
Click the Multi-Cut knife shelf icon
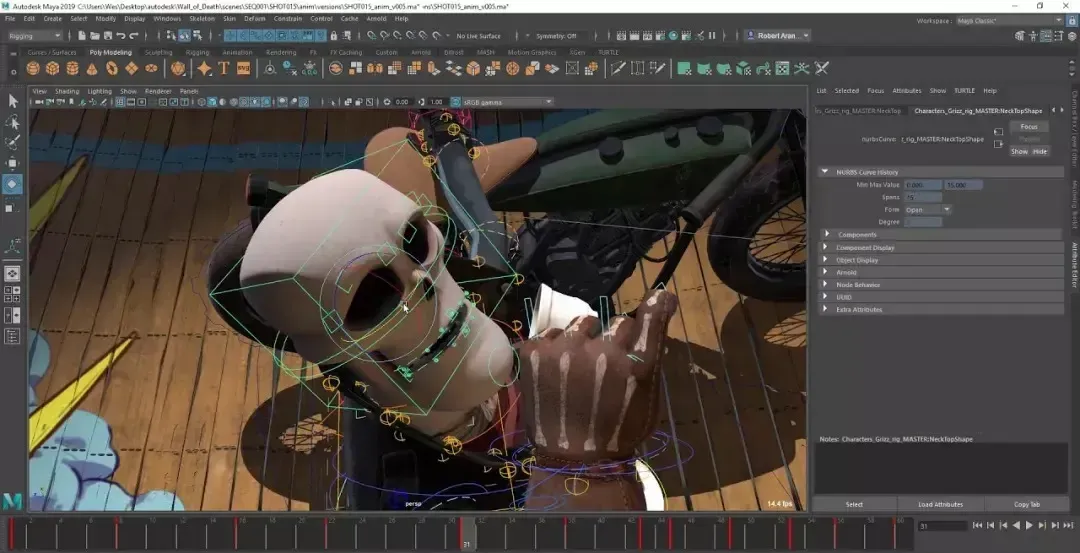point(618,68)
